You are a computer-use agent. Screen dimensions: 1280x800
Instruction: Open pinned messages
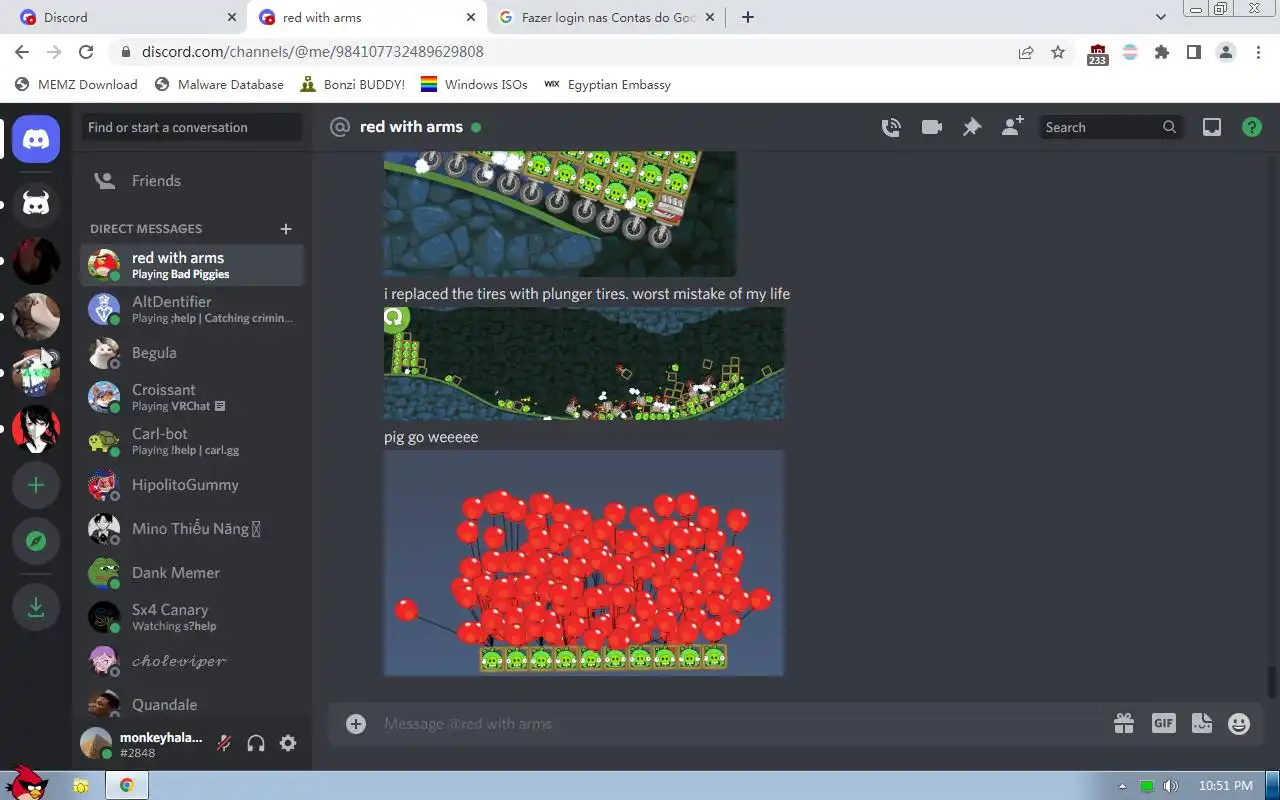tap(972, 127)
